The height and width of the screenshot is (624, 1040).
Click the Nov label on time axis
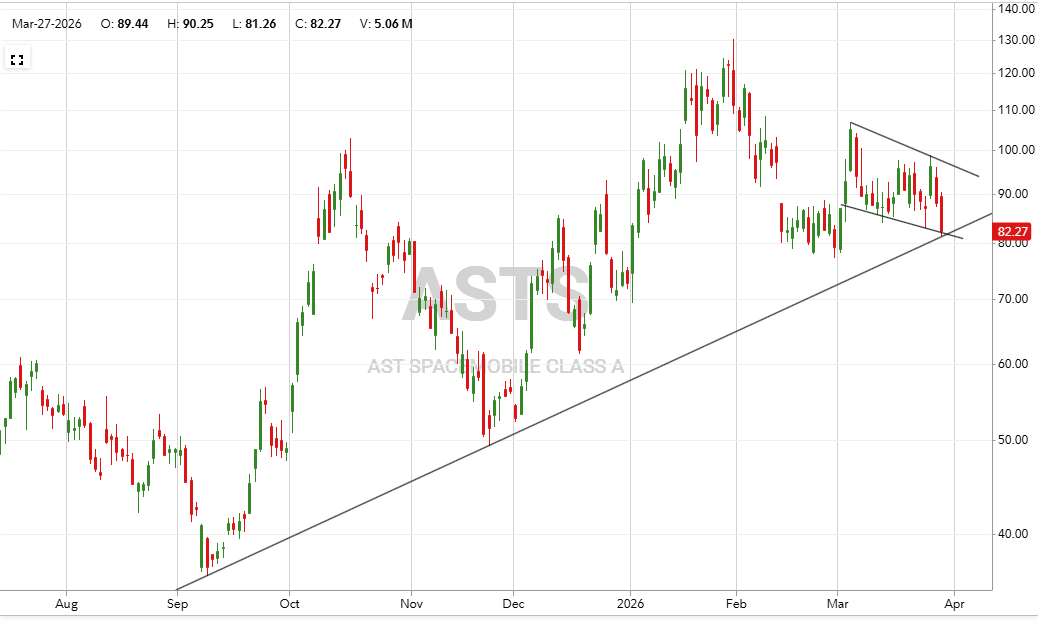[x=411, y=604]
